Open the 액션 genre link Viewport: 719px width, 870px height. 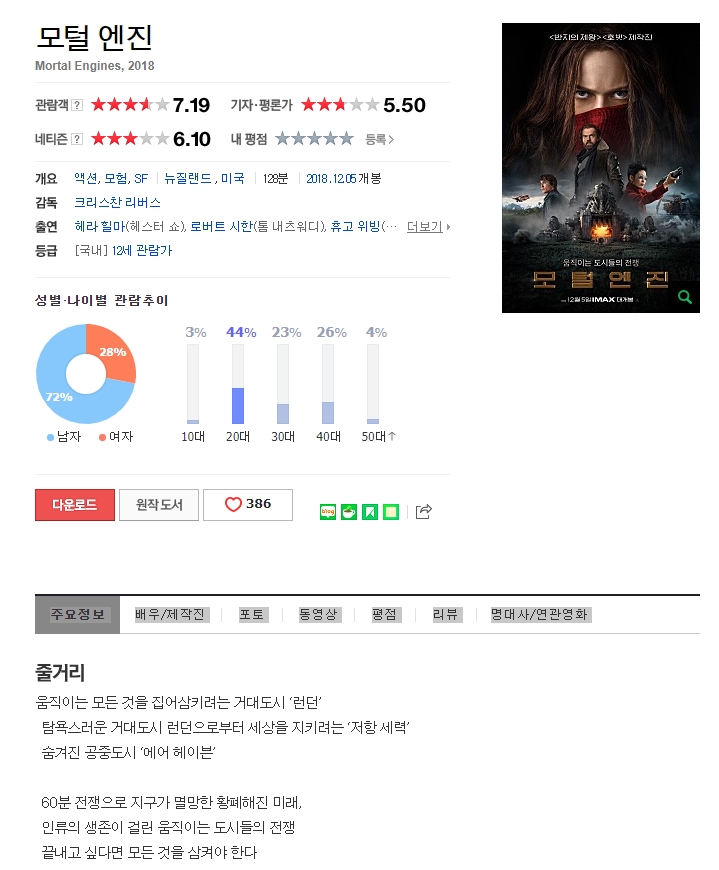[87, 179]
